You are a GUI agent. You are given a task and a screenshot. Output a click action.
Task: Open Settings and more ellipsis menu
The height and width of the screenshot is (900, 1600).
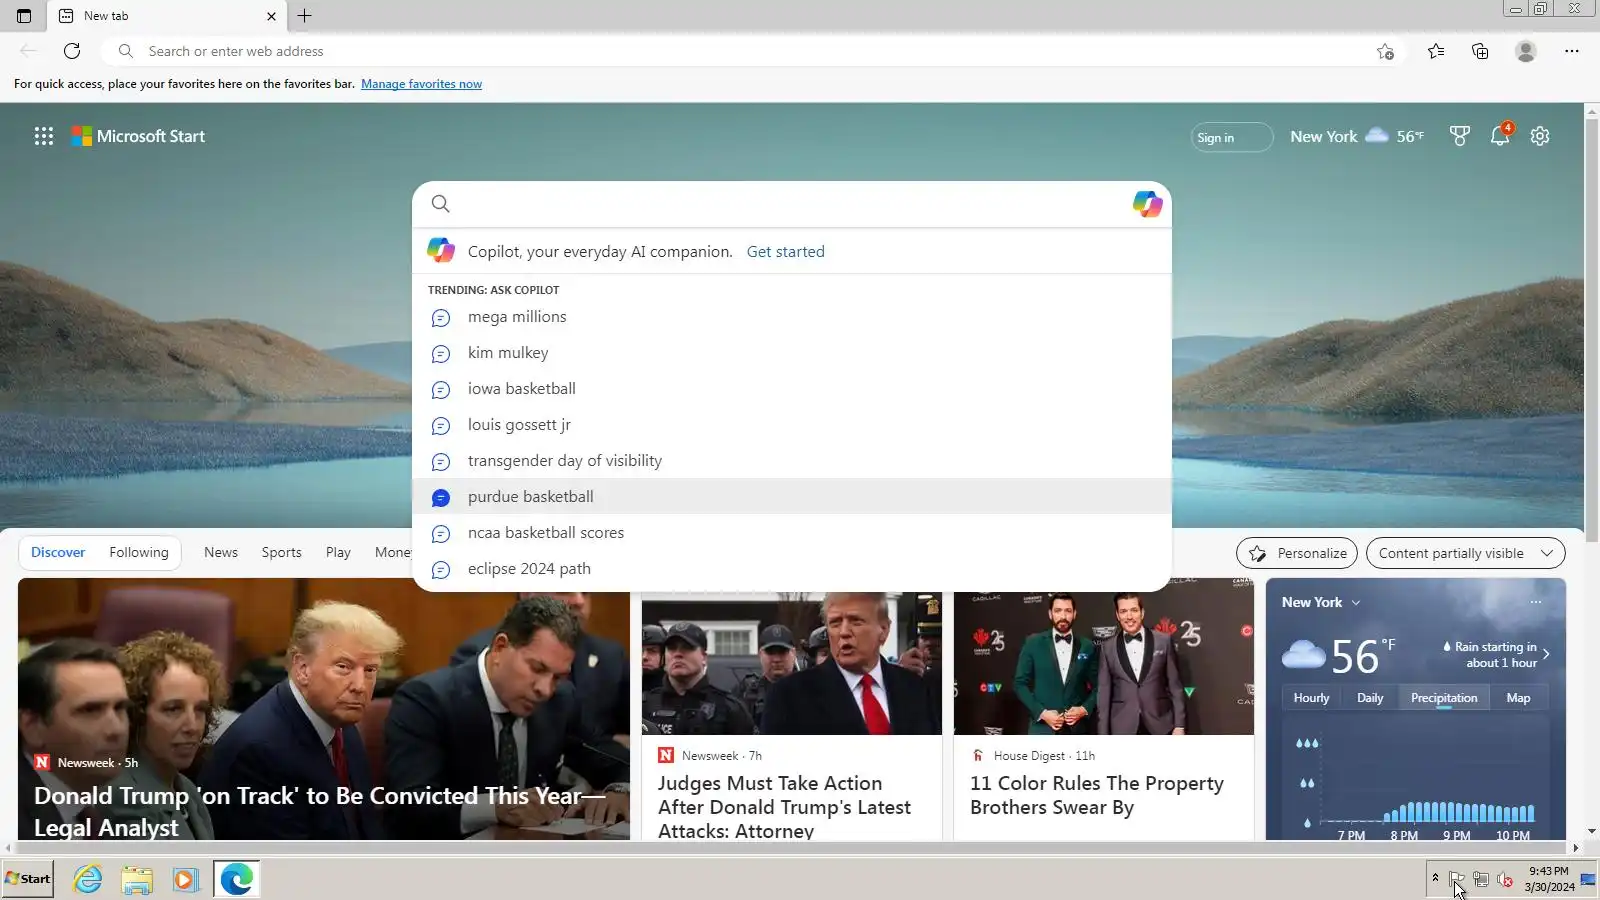[1572, 51]
